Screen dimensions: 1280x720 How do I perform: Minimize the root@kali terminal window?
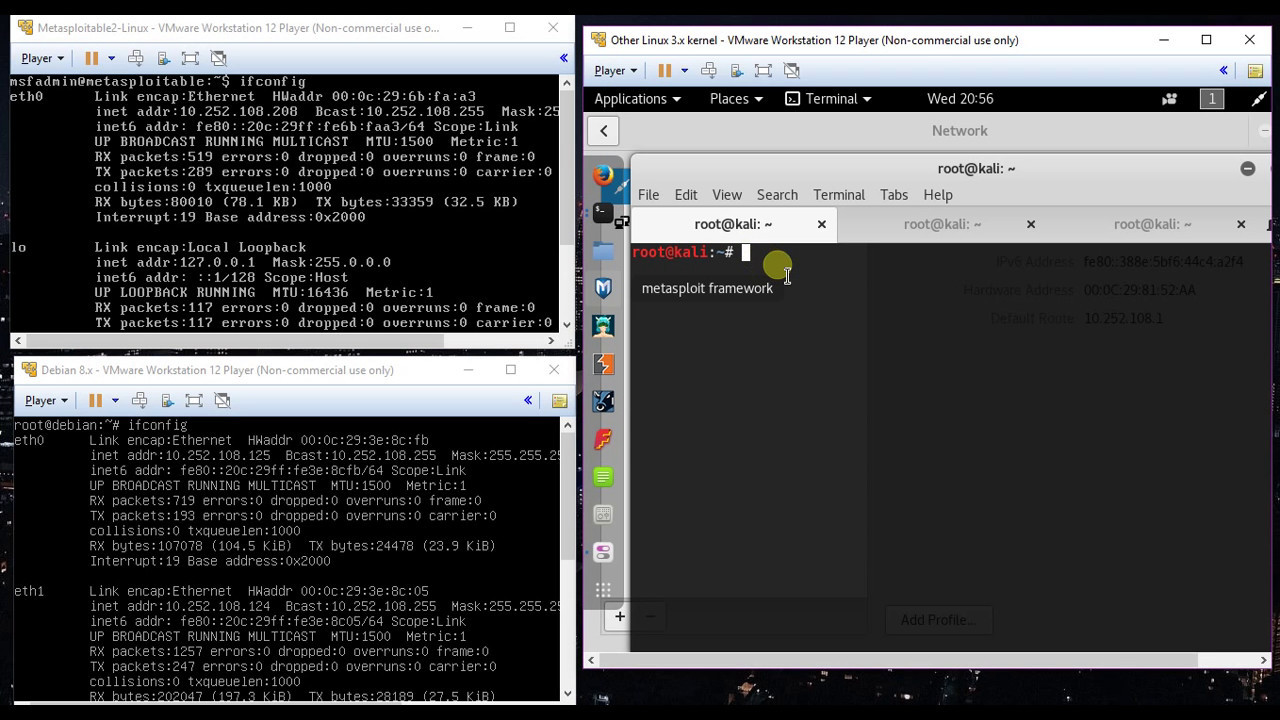click(1247, 169)
